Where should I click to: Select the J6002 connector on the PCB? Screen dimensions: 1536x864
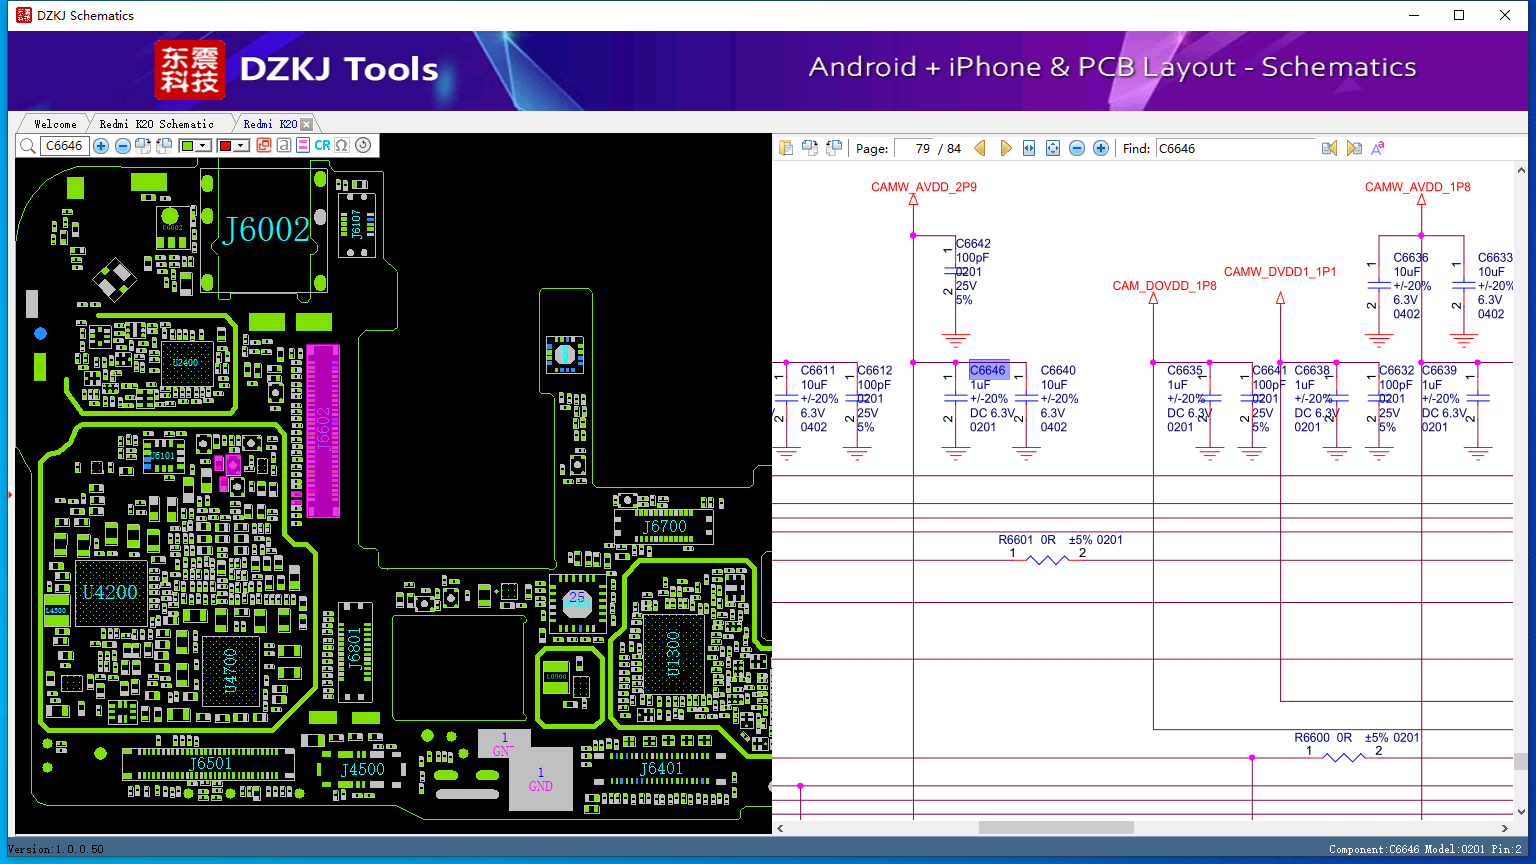pos(265,230)
